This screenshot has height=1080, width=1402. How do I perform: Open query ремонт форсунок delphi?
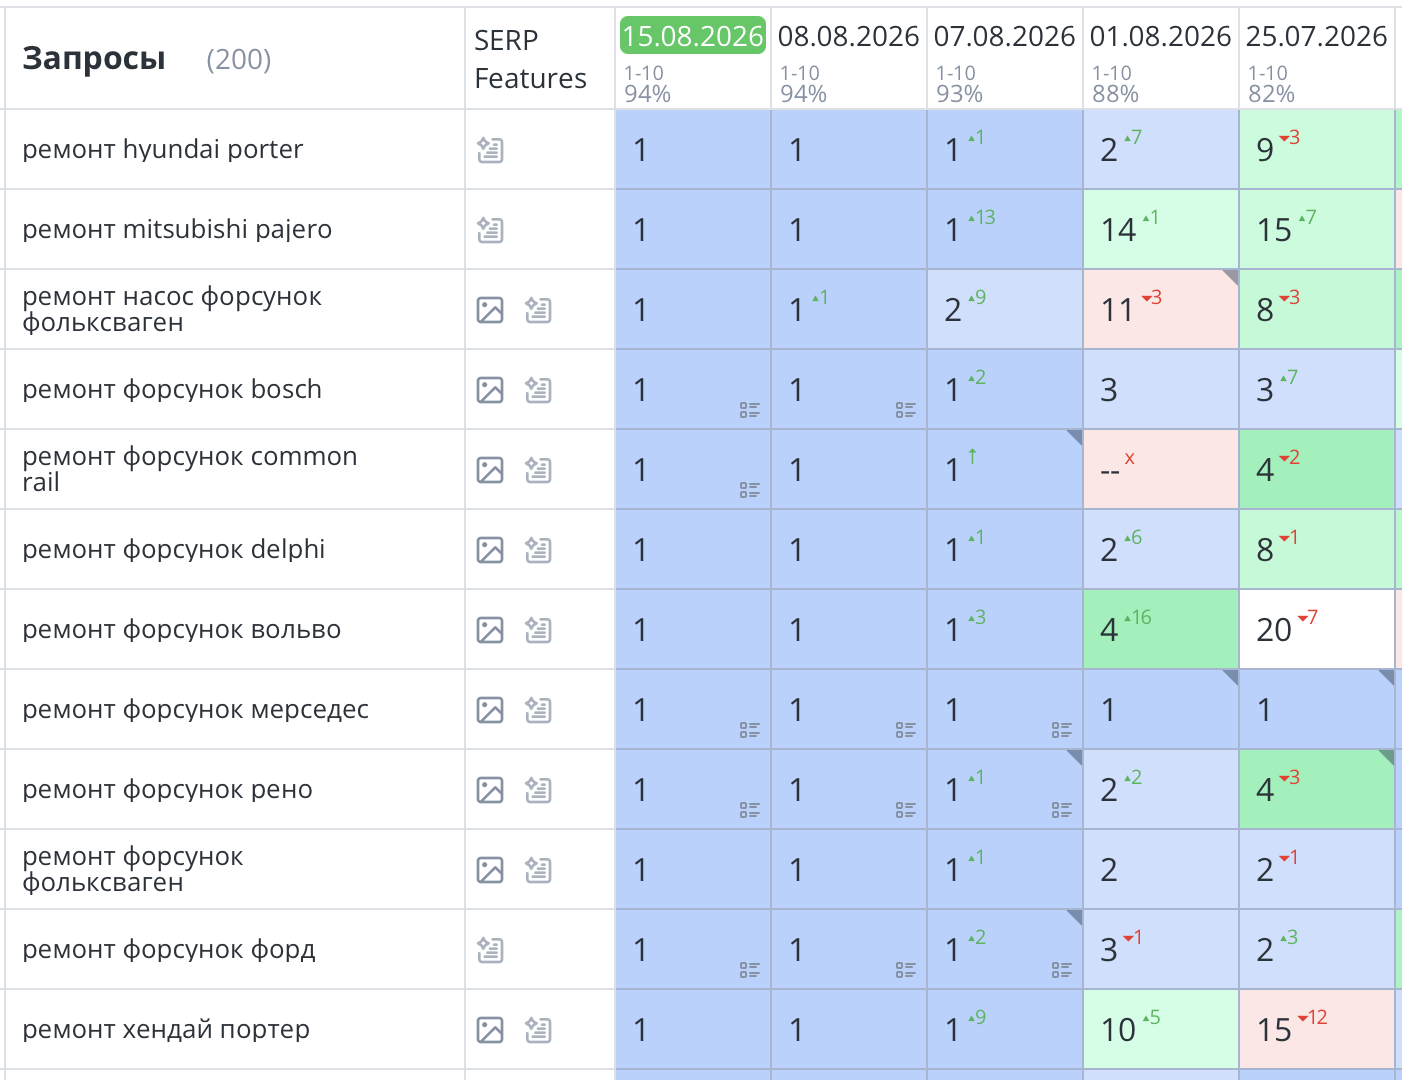click(x=174, y=549)
